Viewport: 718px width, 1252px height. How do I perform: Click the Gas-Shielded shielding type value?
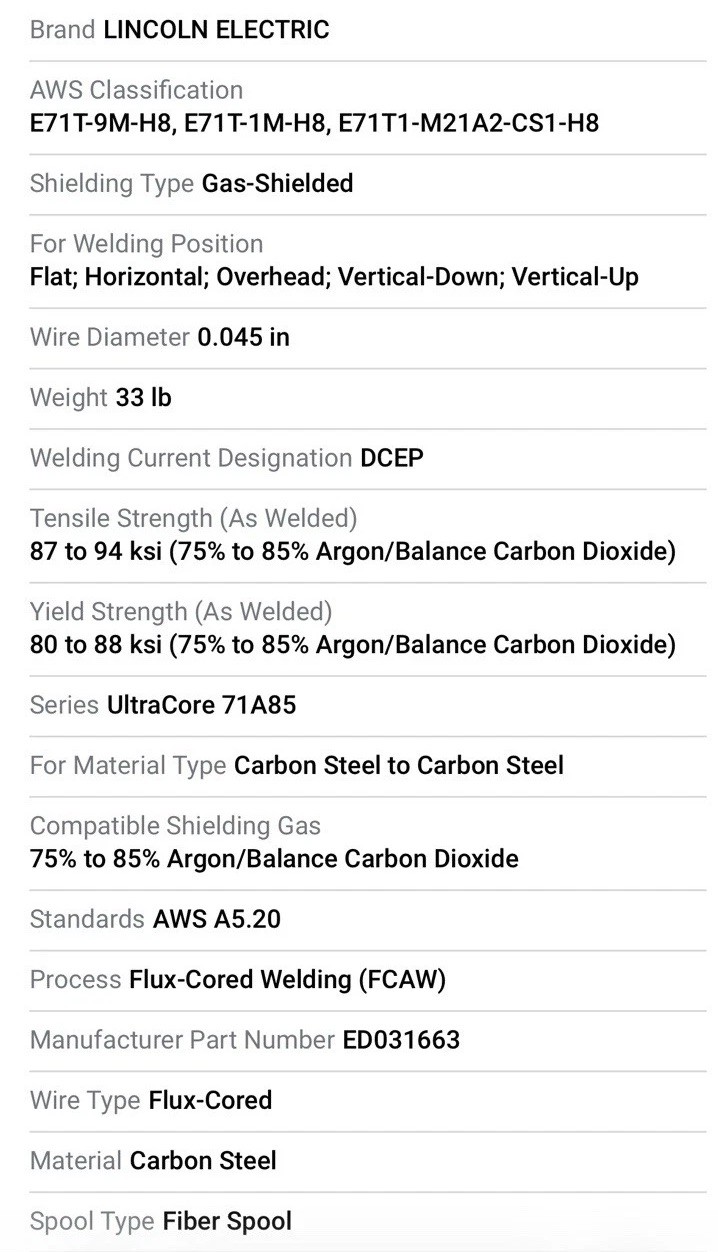(x=277, y=183)
